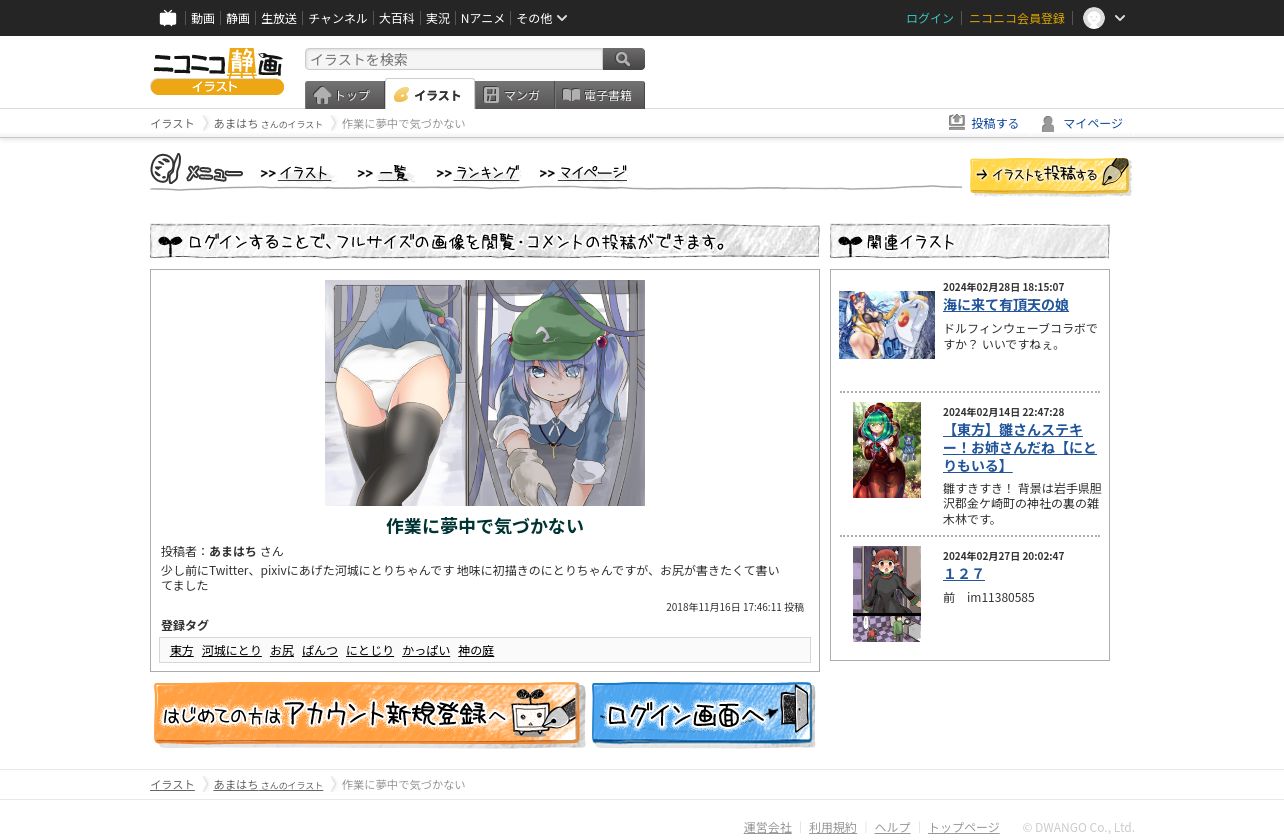Click イラスト in the bottom breadcrumb
Viewport: 1284px width, 840px height.
[172, 785]
